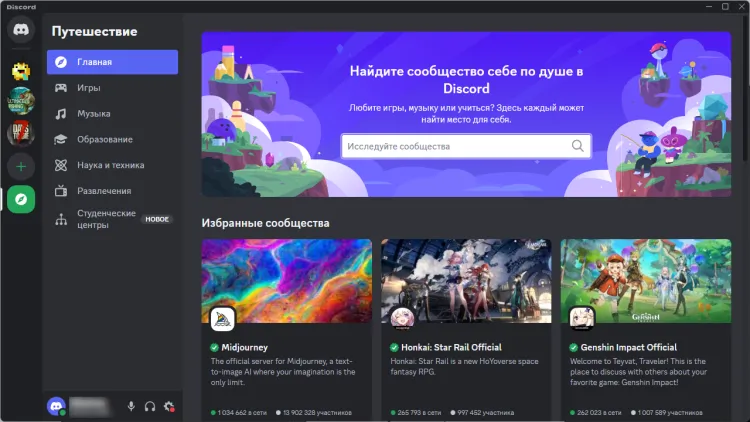
Task: Open the Midjourney community card image
Action: tap(287, 281)
